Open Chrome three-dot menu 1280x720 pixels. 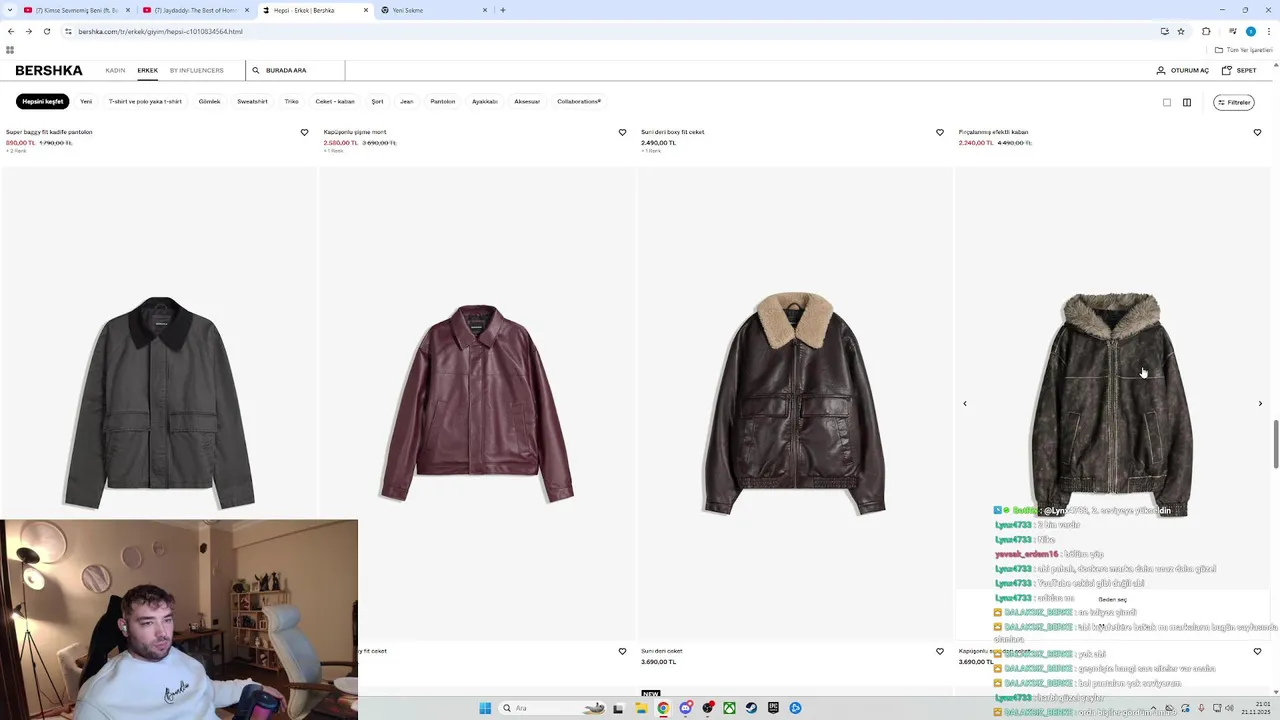[1268, 31]
